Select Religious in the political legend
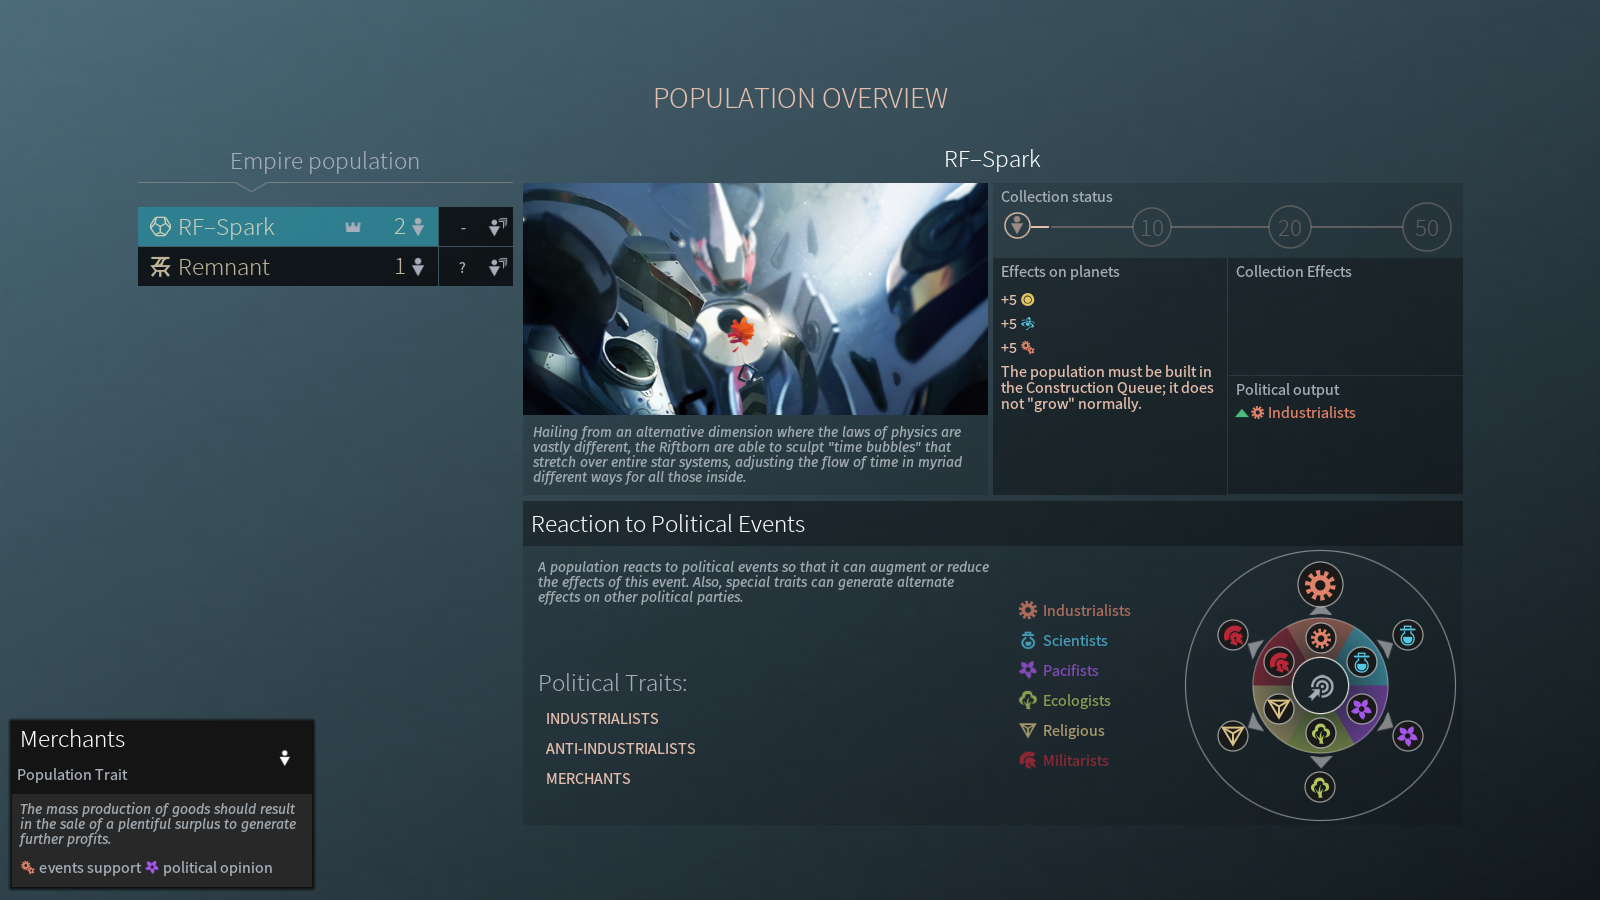1600x900 pixels. (x=1062, y=730)
